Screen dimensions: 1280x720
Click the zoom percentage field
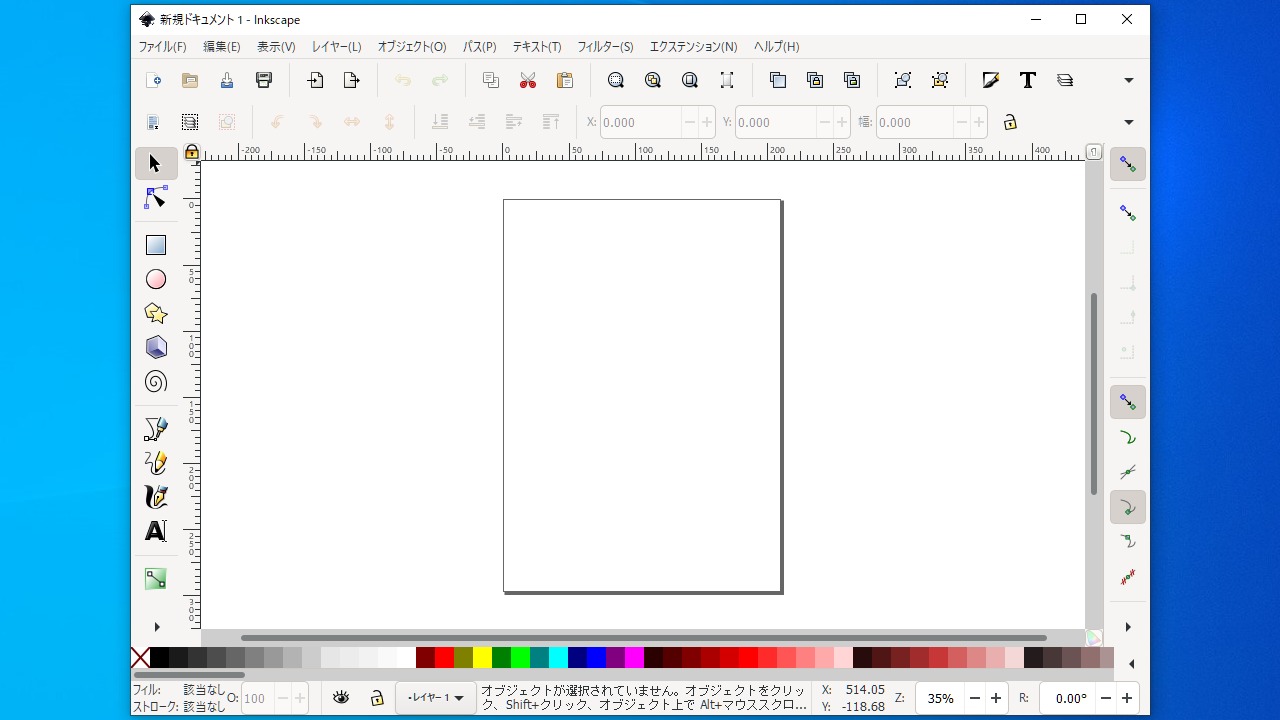(x=940, y=698)
